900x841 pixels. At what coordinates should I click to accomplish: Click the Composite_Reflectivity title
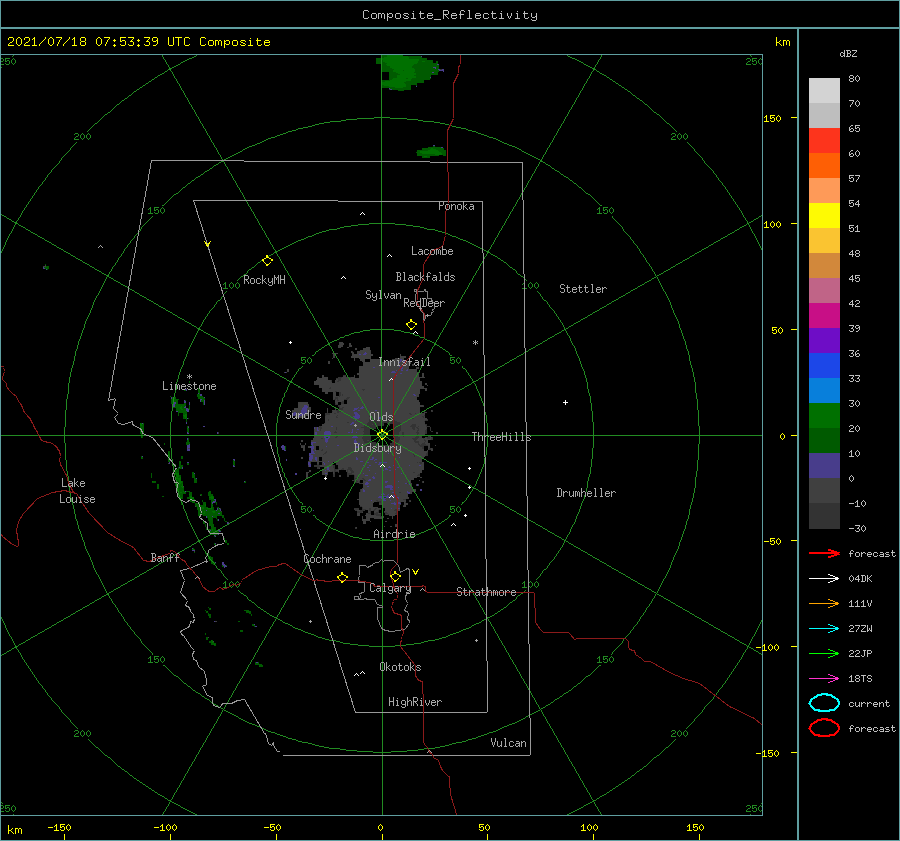(449, 15)
